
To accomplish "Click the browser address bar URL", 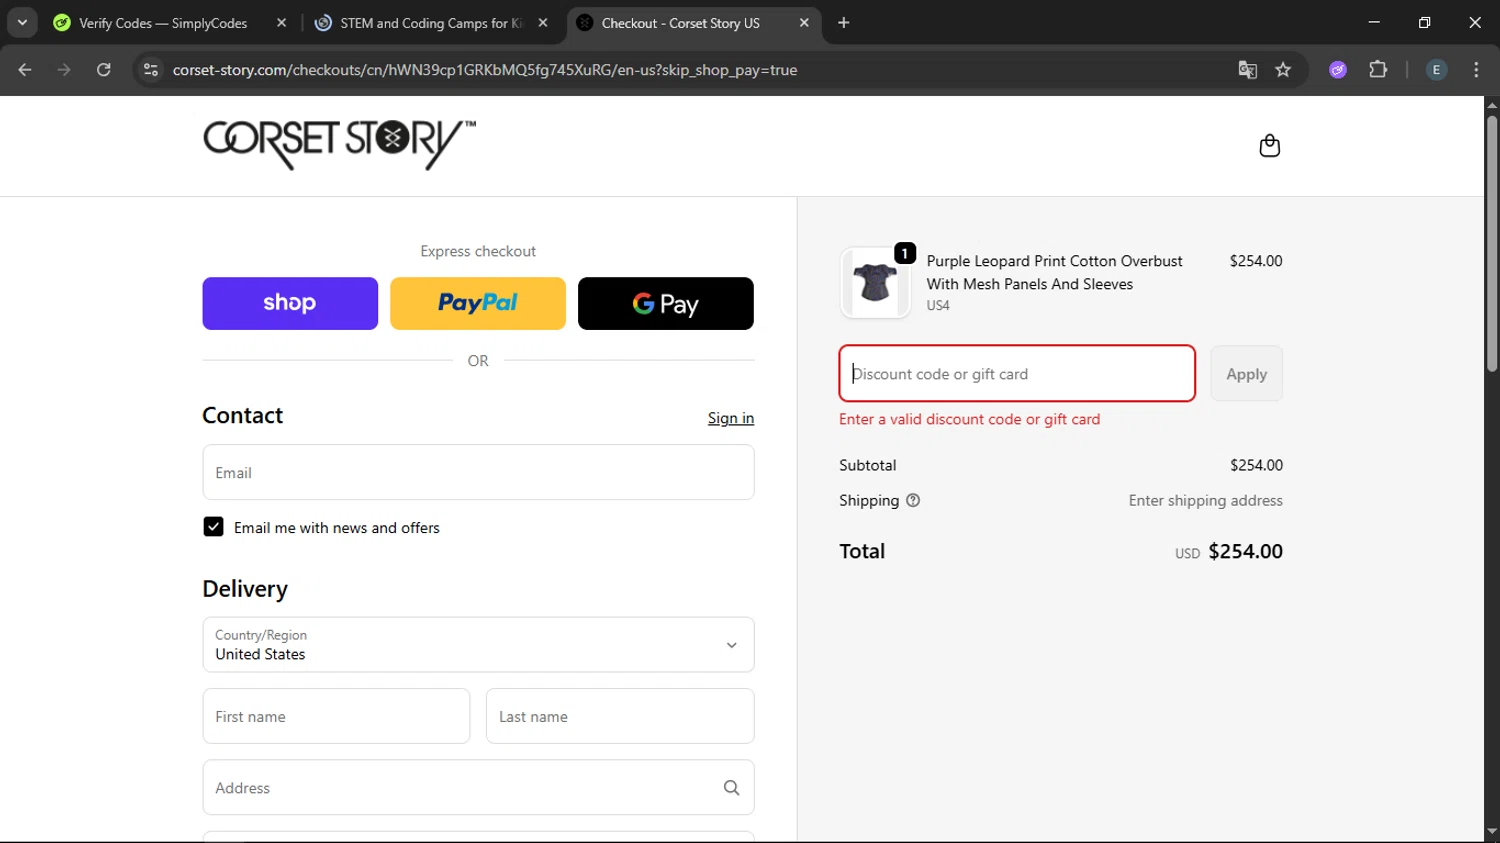I will click(x=485, y=70).
